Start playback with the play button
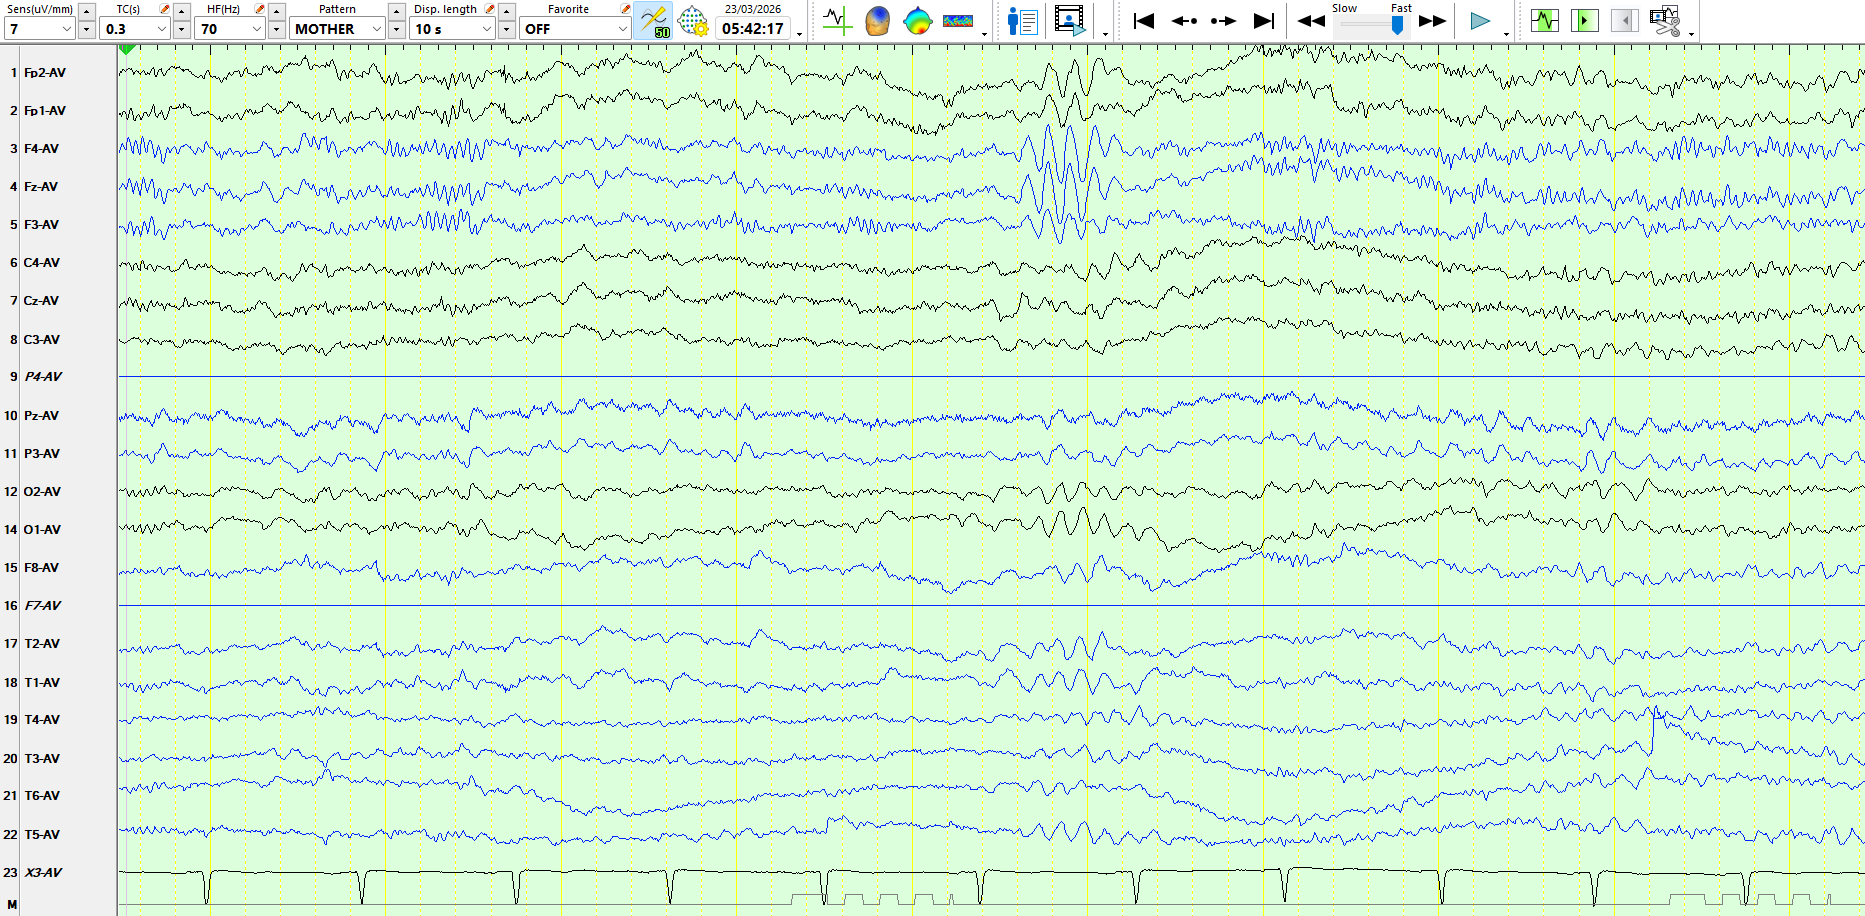Screen dimensions: 1865x916 coord(1480,21)
